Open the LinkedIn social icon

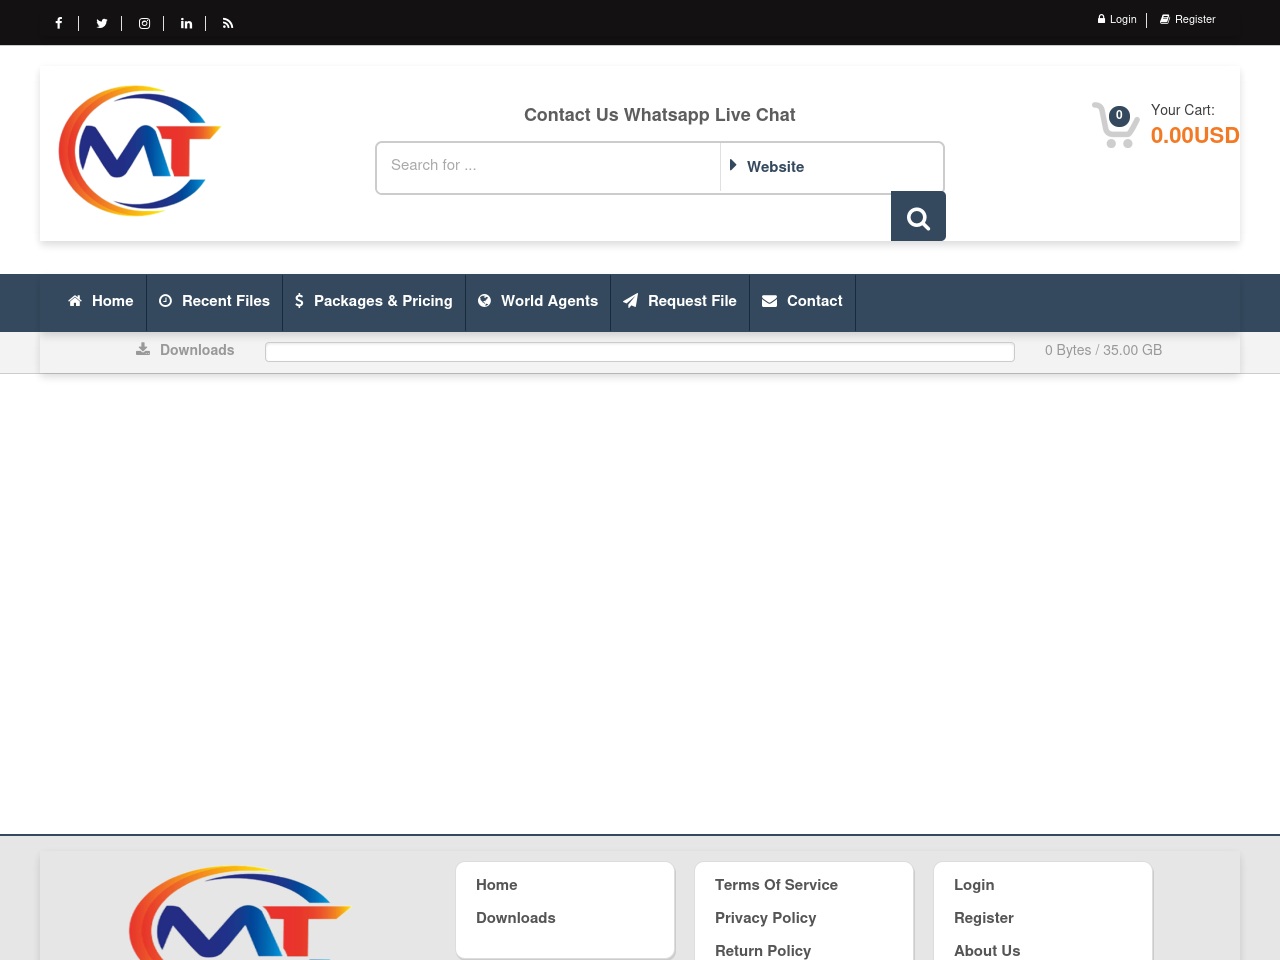coord(186,23)
